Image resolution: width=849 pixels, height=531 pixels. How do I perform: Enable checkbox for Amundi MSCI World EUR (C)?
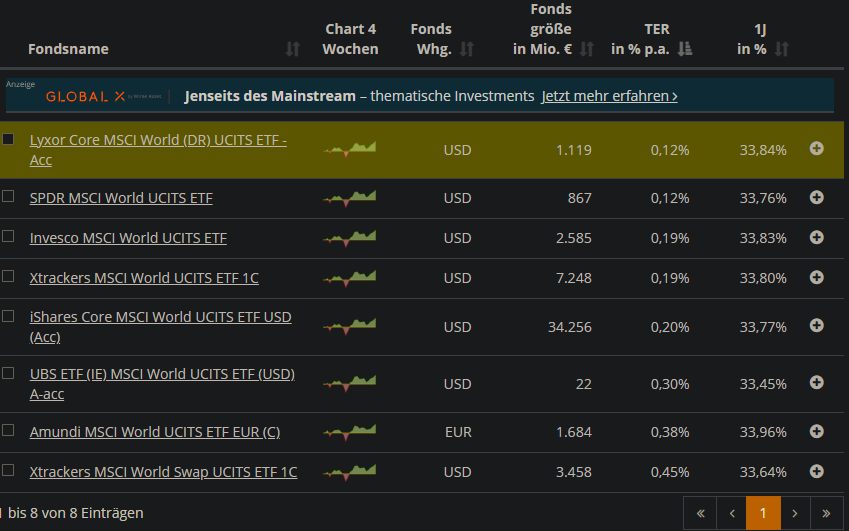(8, 430)
